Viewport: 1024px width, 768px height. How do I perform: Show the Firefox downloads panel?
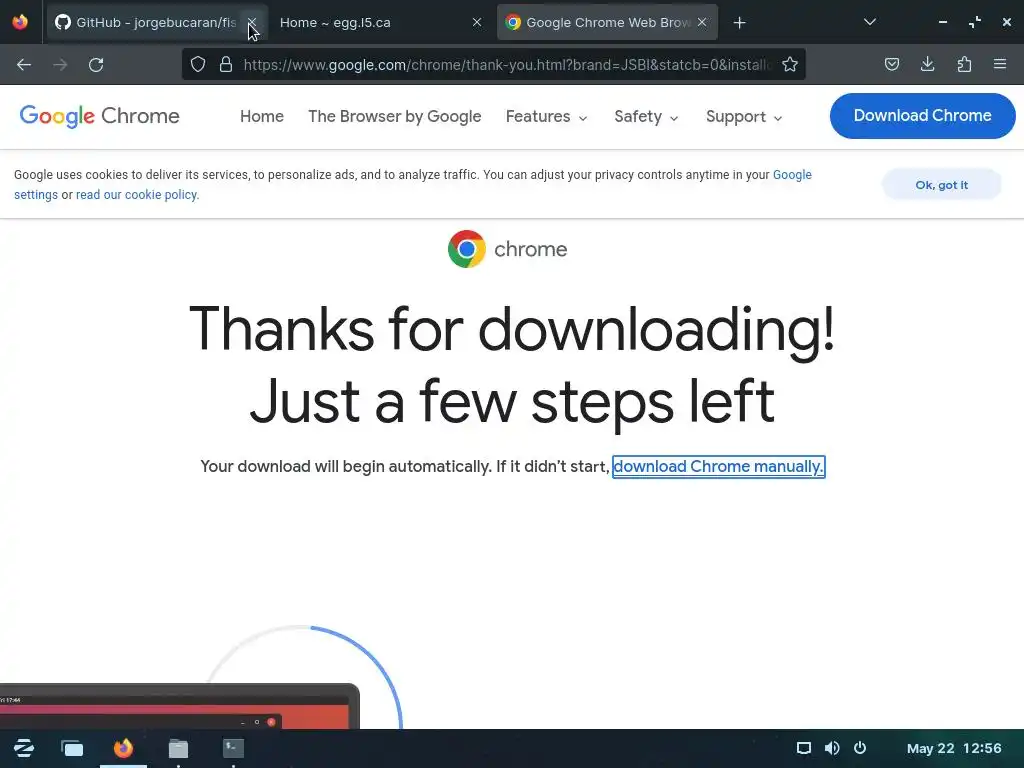tap(927, 64)
